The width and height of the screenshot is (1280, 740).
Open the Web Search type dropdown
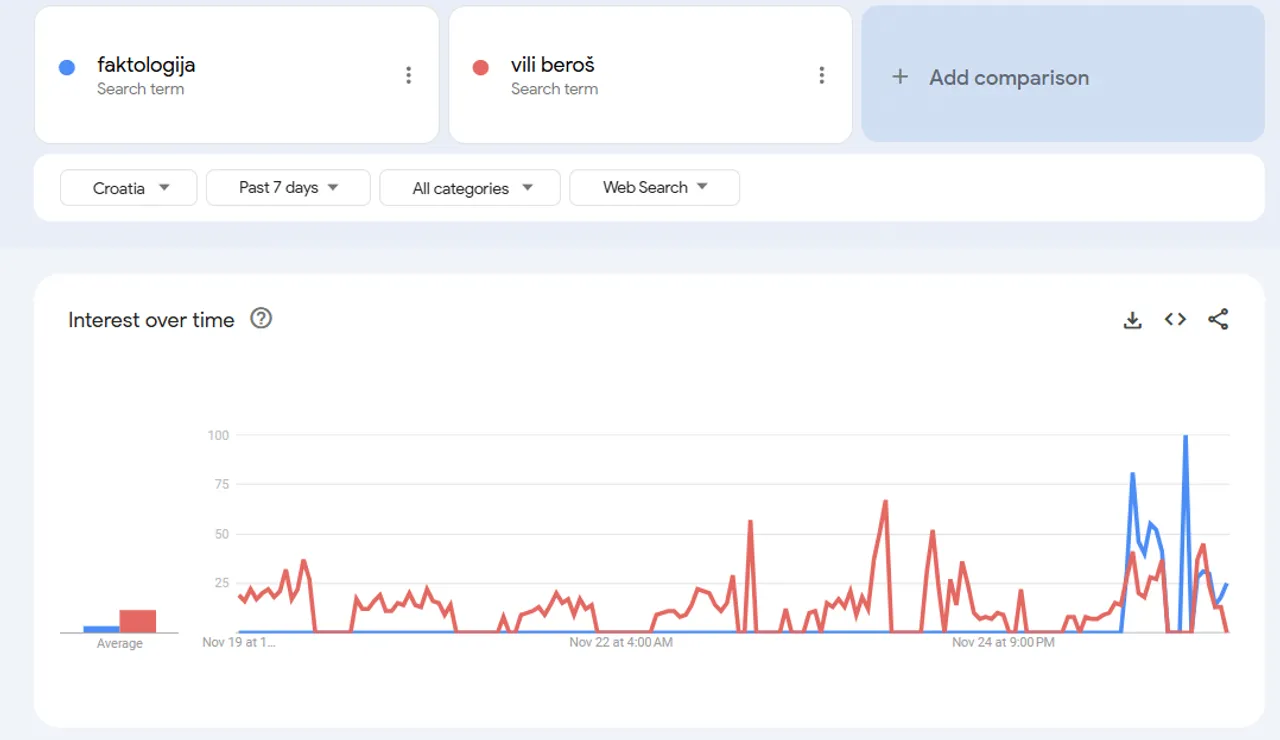coord(655,188)
